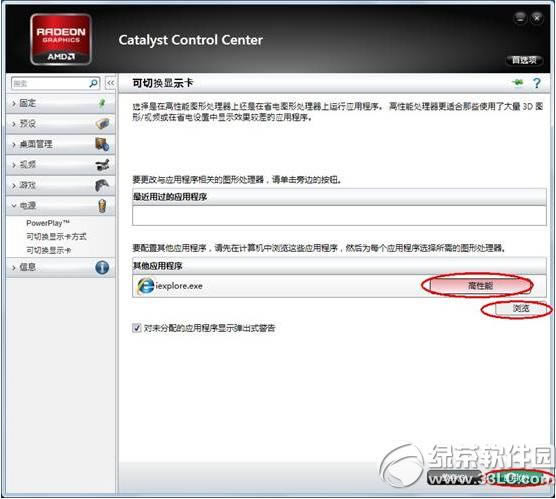This screenshot has height=499, width=556.
Task: Minimize the Catalyst Control Center window
Action: coord(520,18)
